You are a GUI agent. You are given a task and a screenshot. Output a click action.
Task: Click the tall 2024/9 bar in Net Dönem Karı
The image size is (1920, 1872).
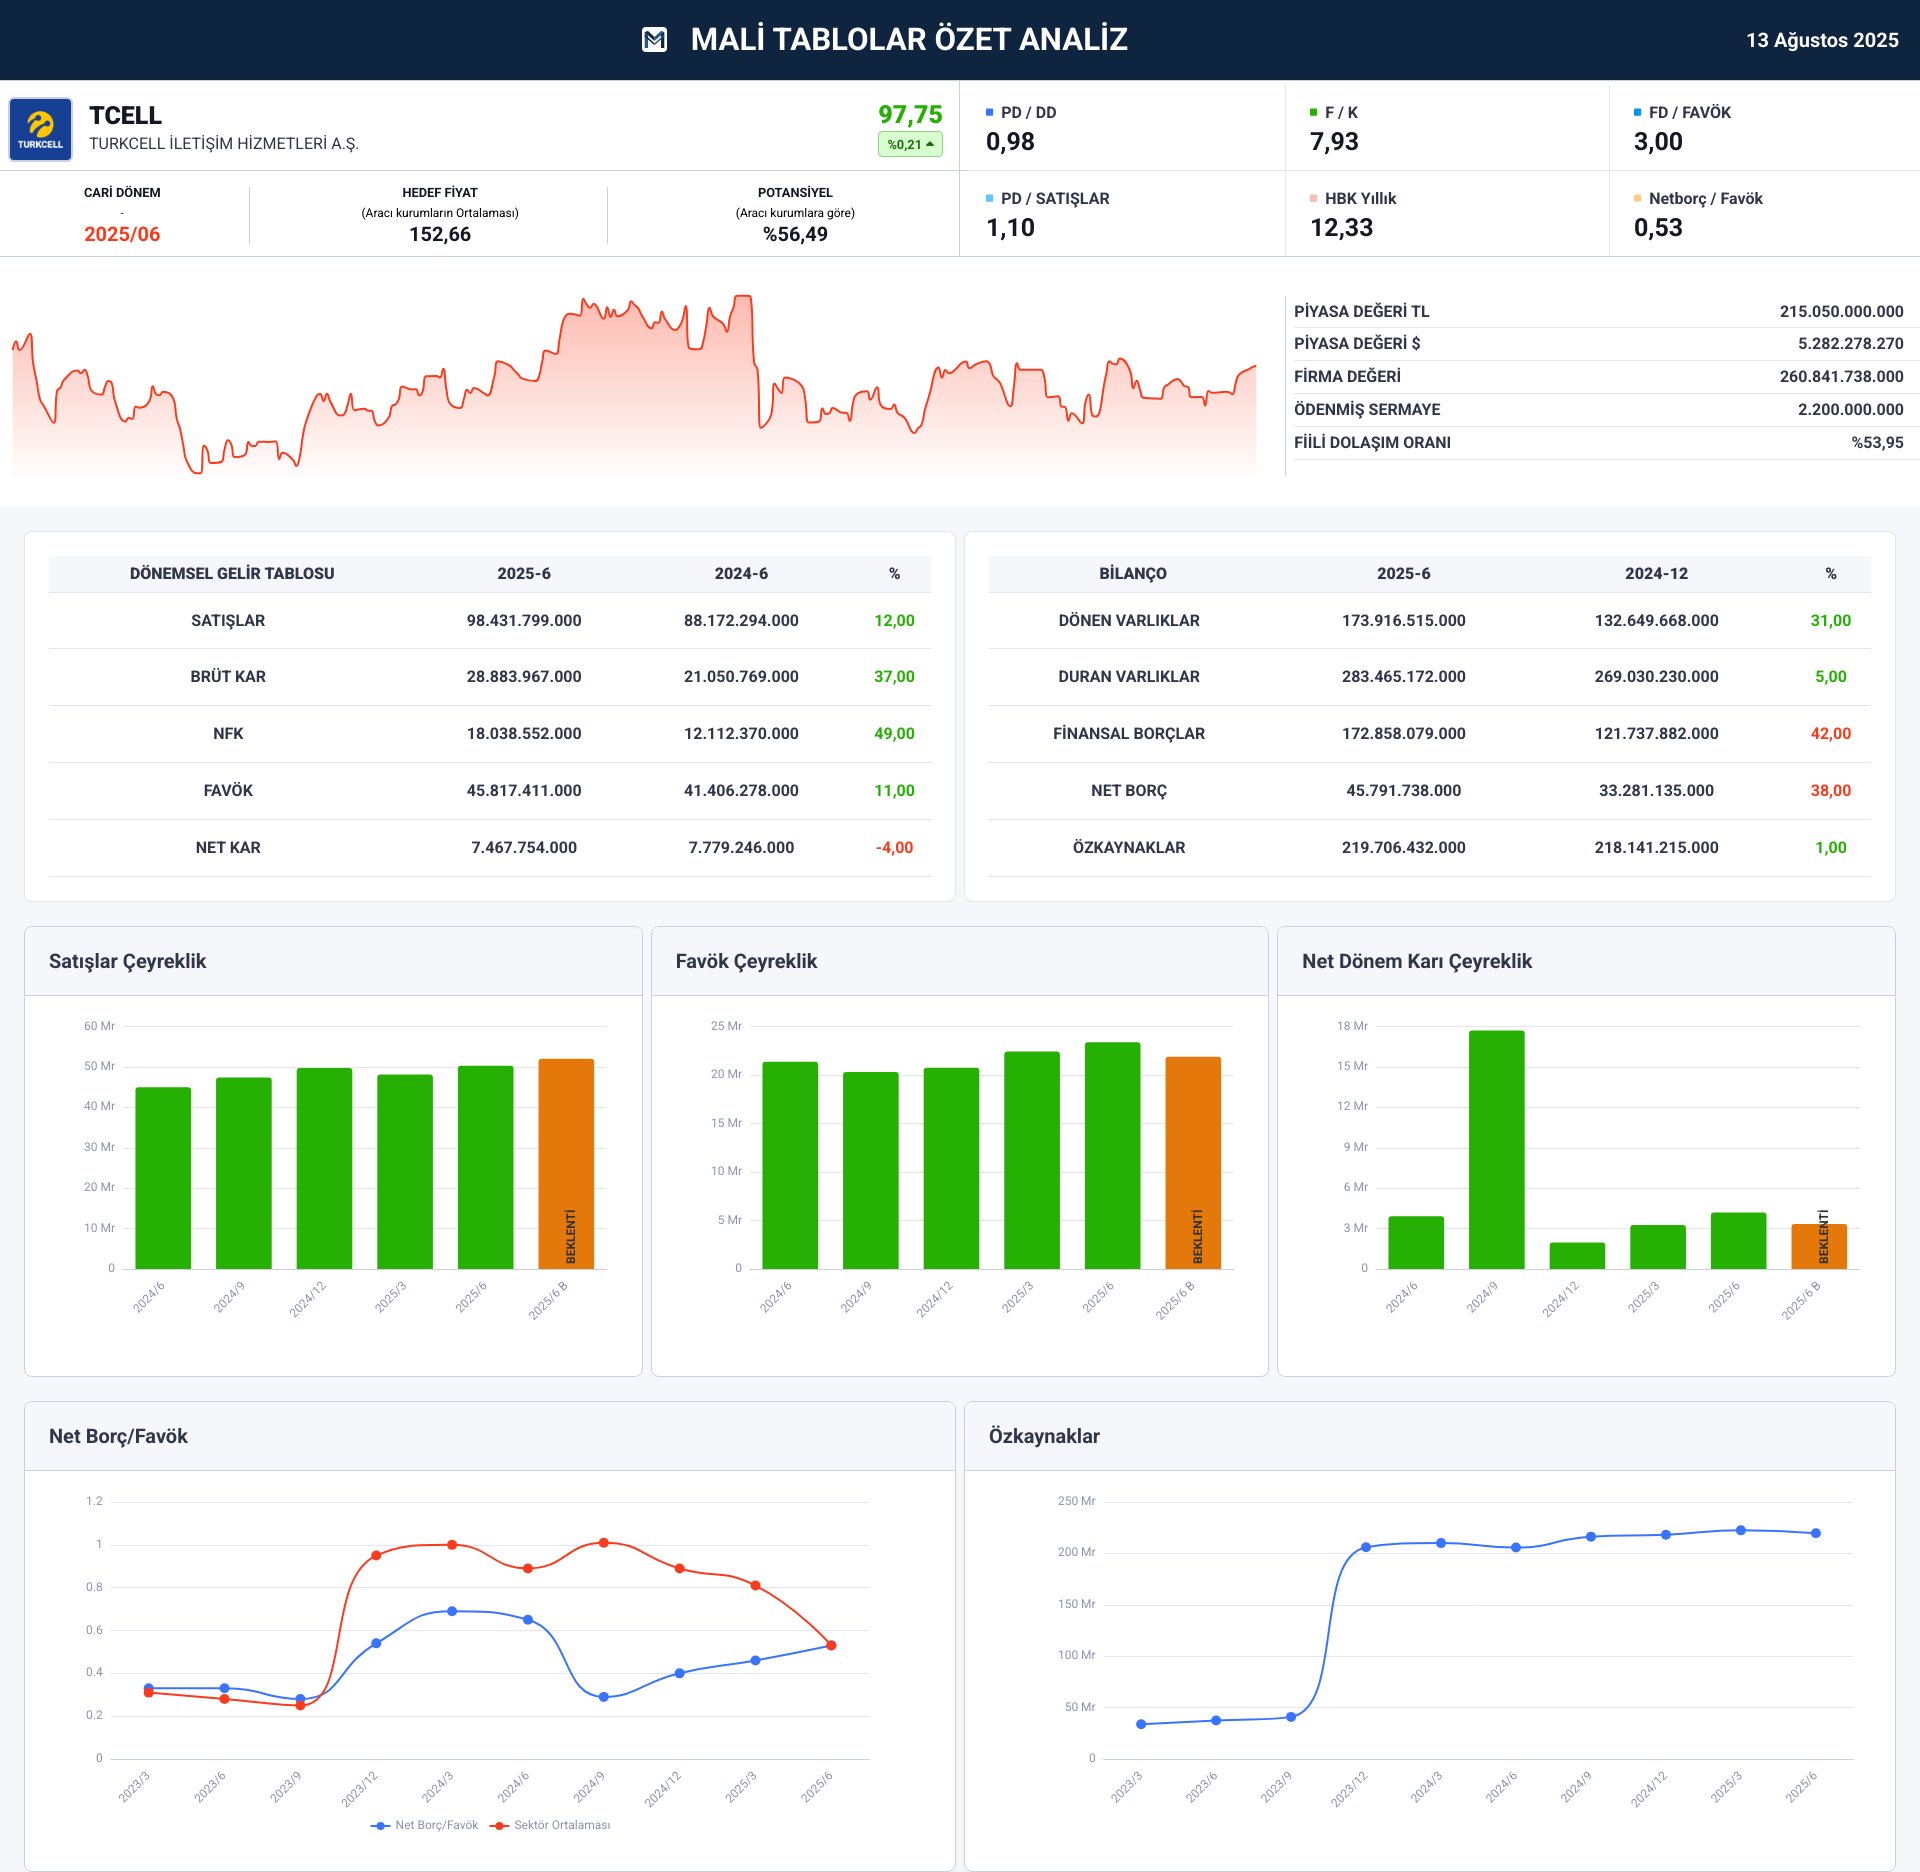click(x=1496, y=1150)
